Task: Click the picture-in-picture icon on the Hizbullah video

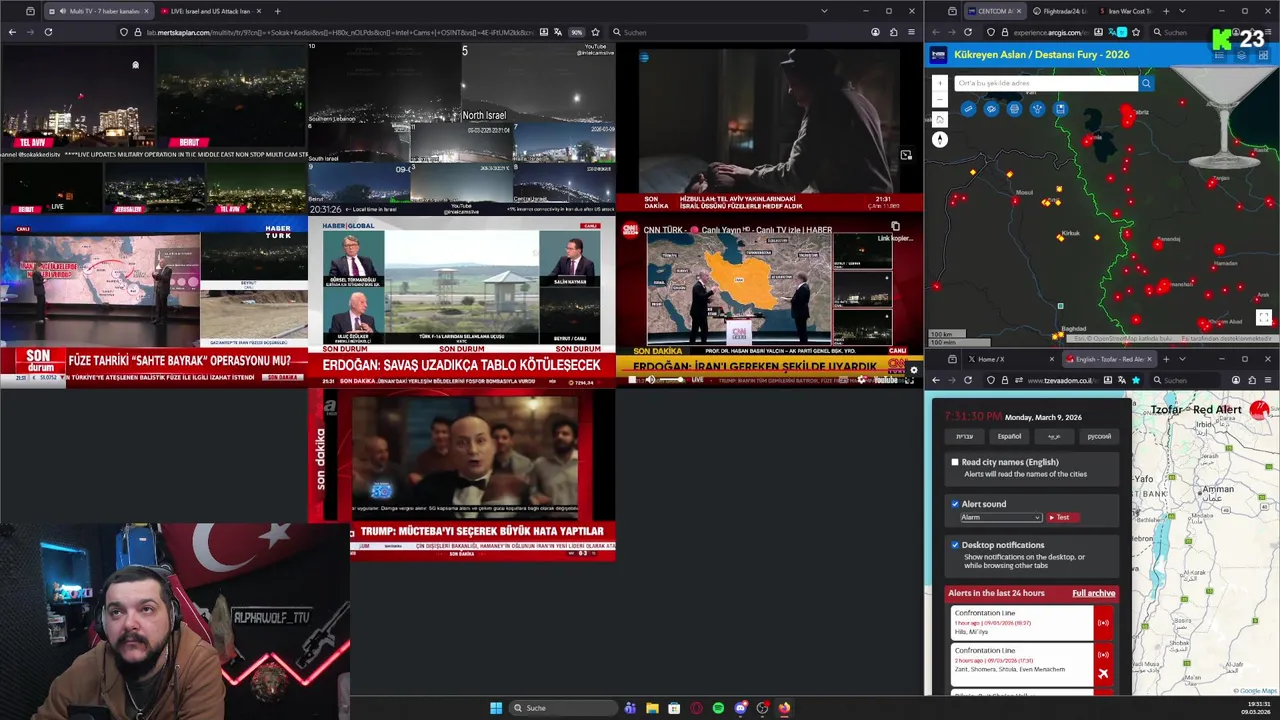Action: click(906, 155)
